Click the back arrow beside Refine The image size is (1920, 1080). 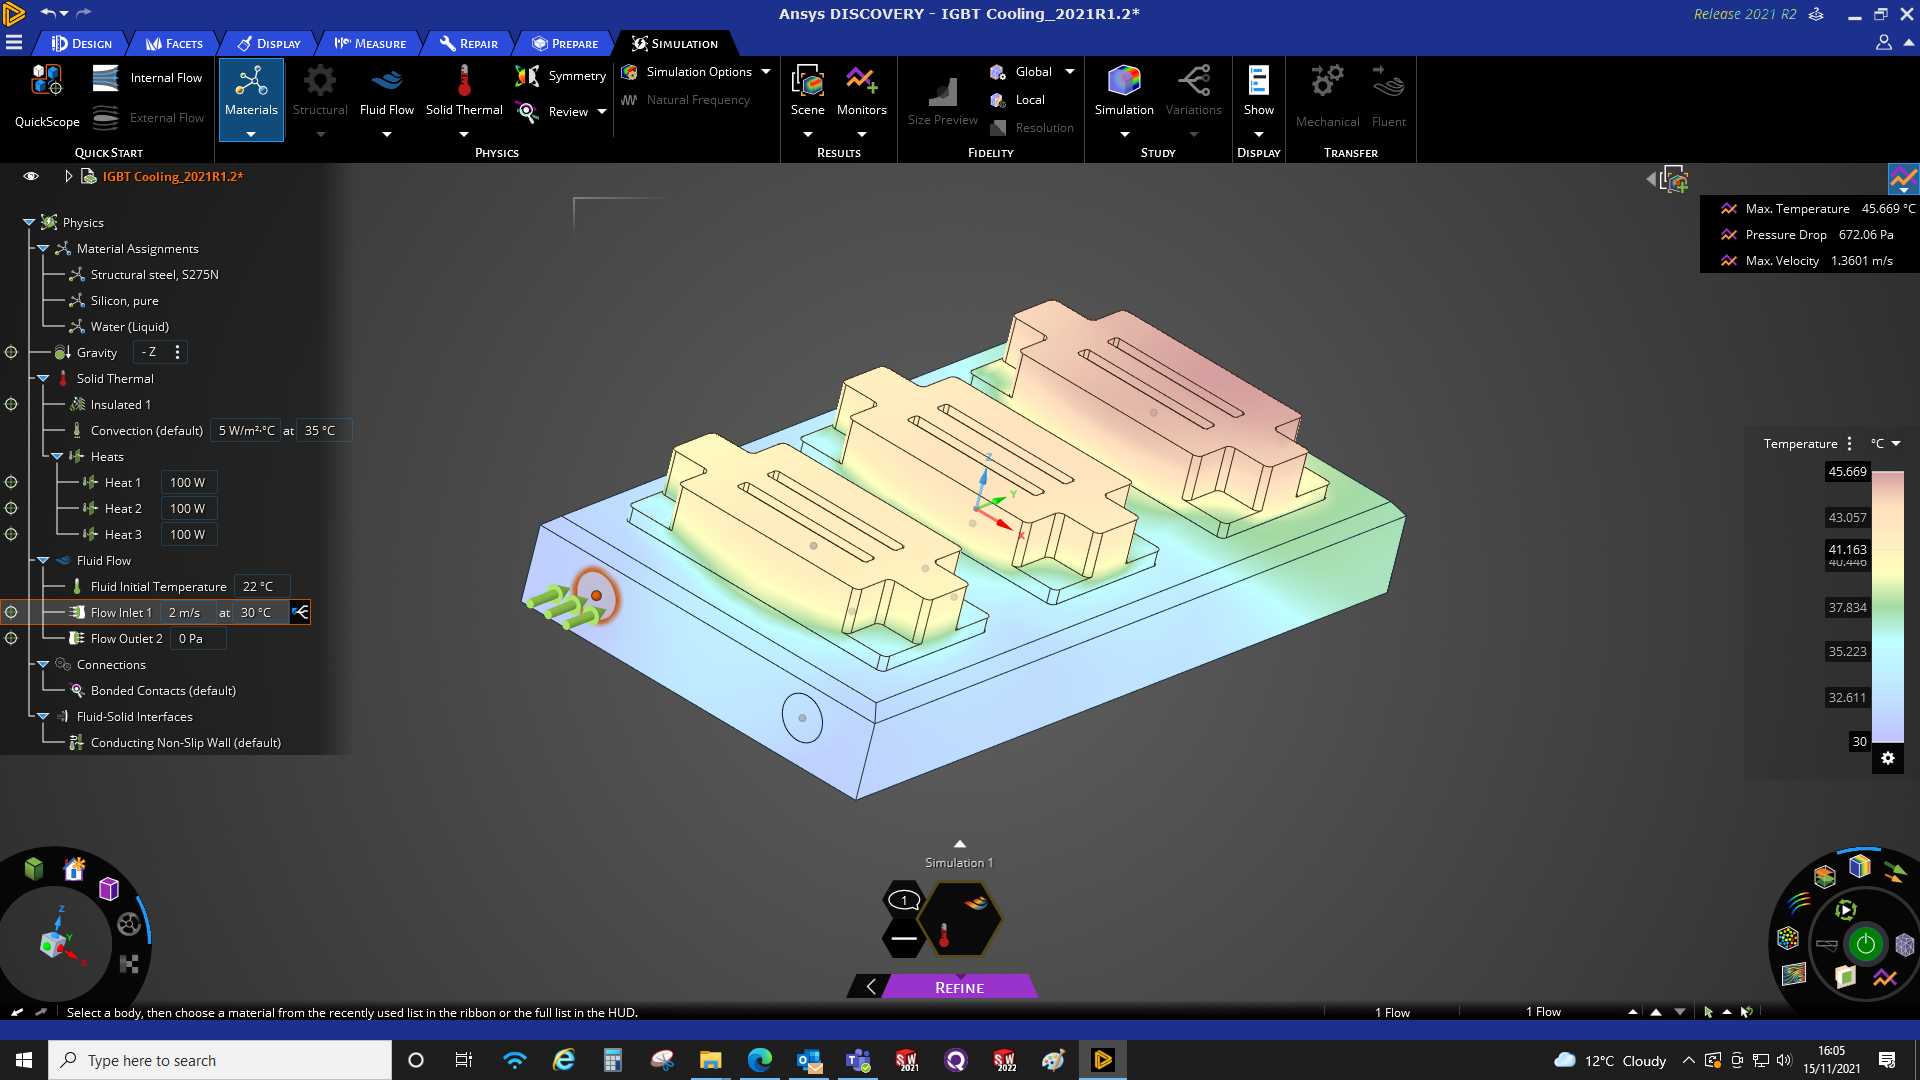point(870,987)
